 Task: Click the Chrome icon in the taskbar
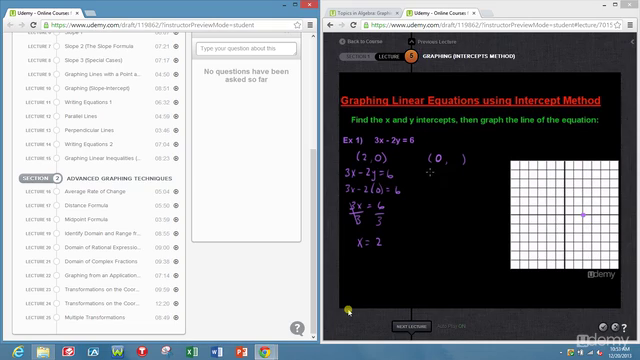(265, 351)
